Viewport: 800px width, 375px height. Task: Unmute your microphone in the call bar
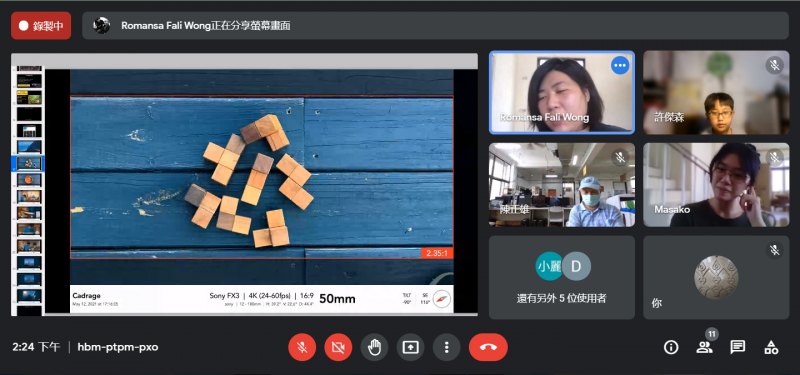302,347
